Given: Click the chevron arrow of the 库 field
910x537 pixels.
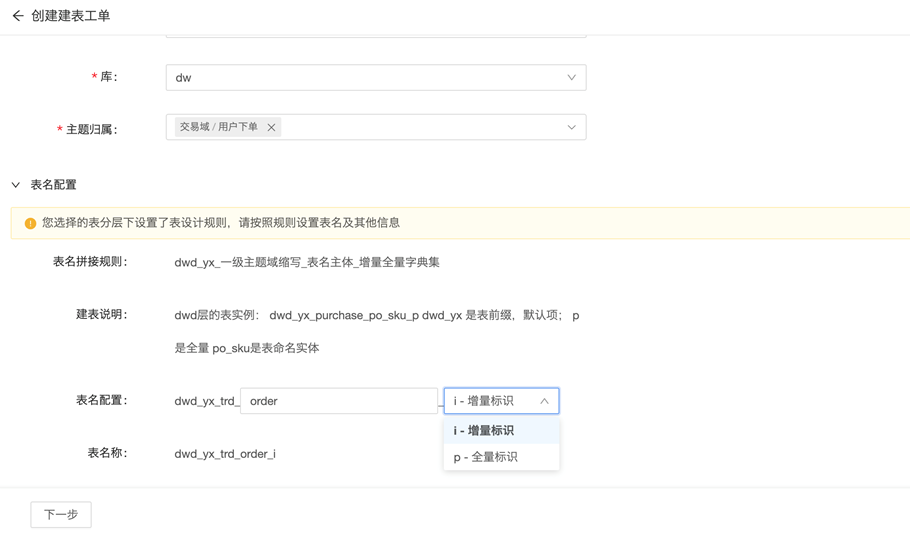Looking at the screenshot, I should [x=571, y=78].
